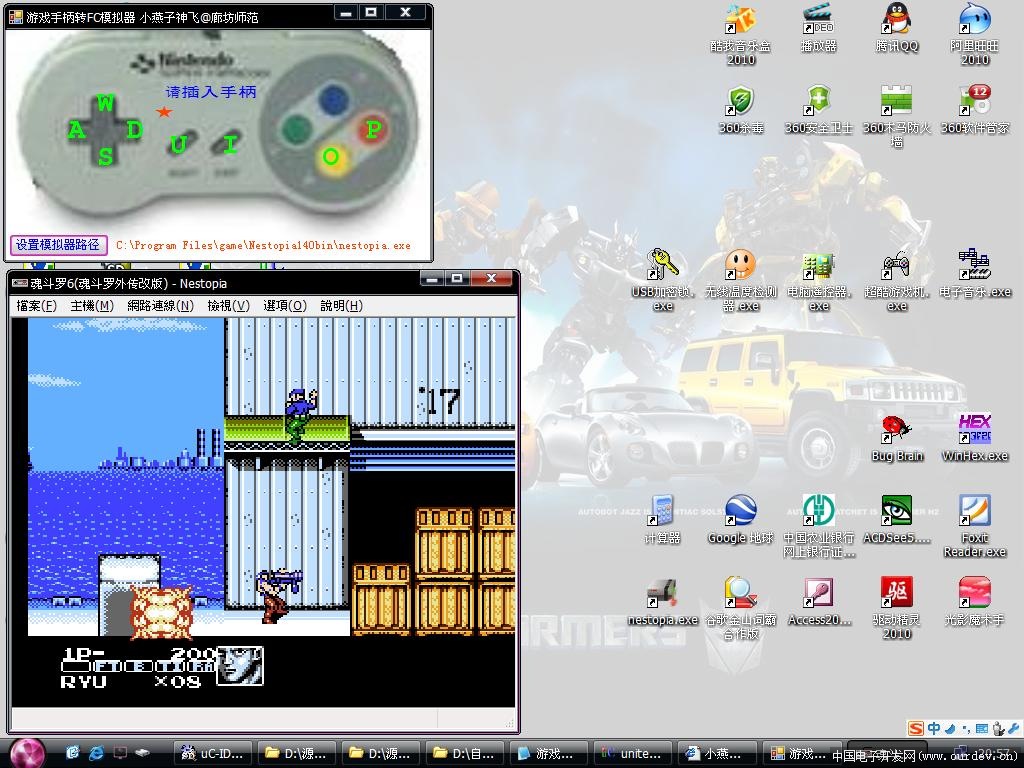Screen dimensions: 1024x768
Task: Select the 腾讯QQ penguin desktop icon
Action: pyautogui.click(x=897, y=27)
